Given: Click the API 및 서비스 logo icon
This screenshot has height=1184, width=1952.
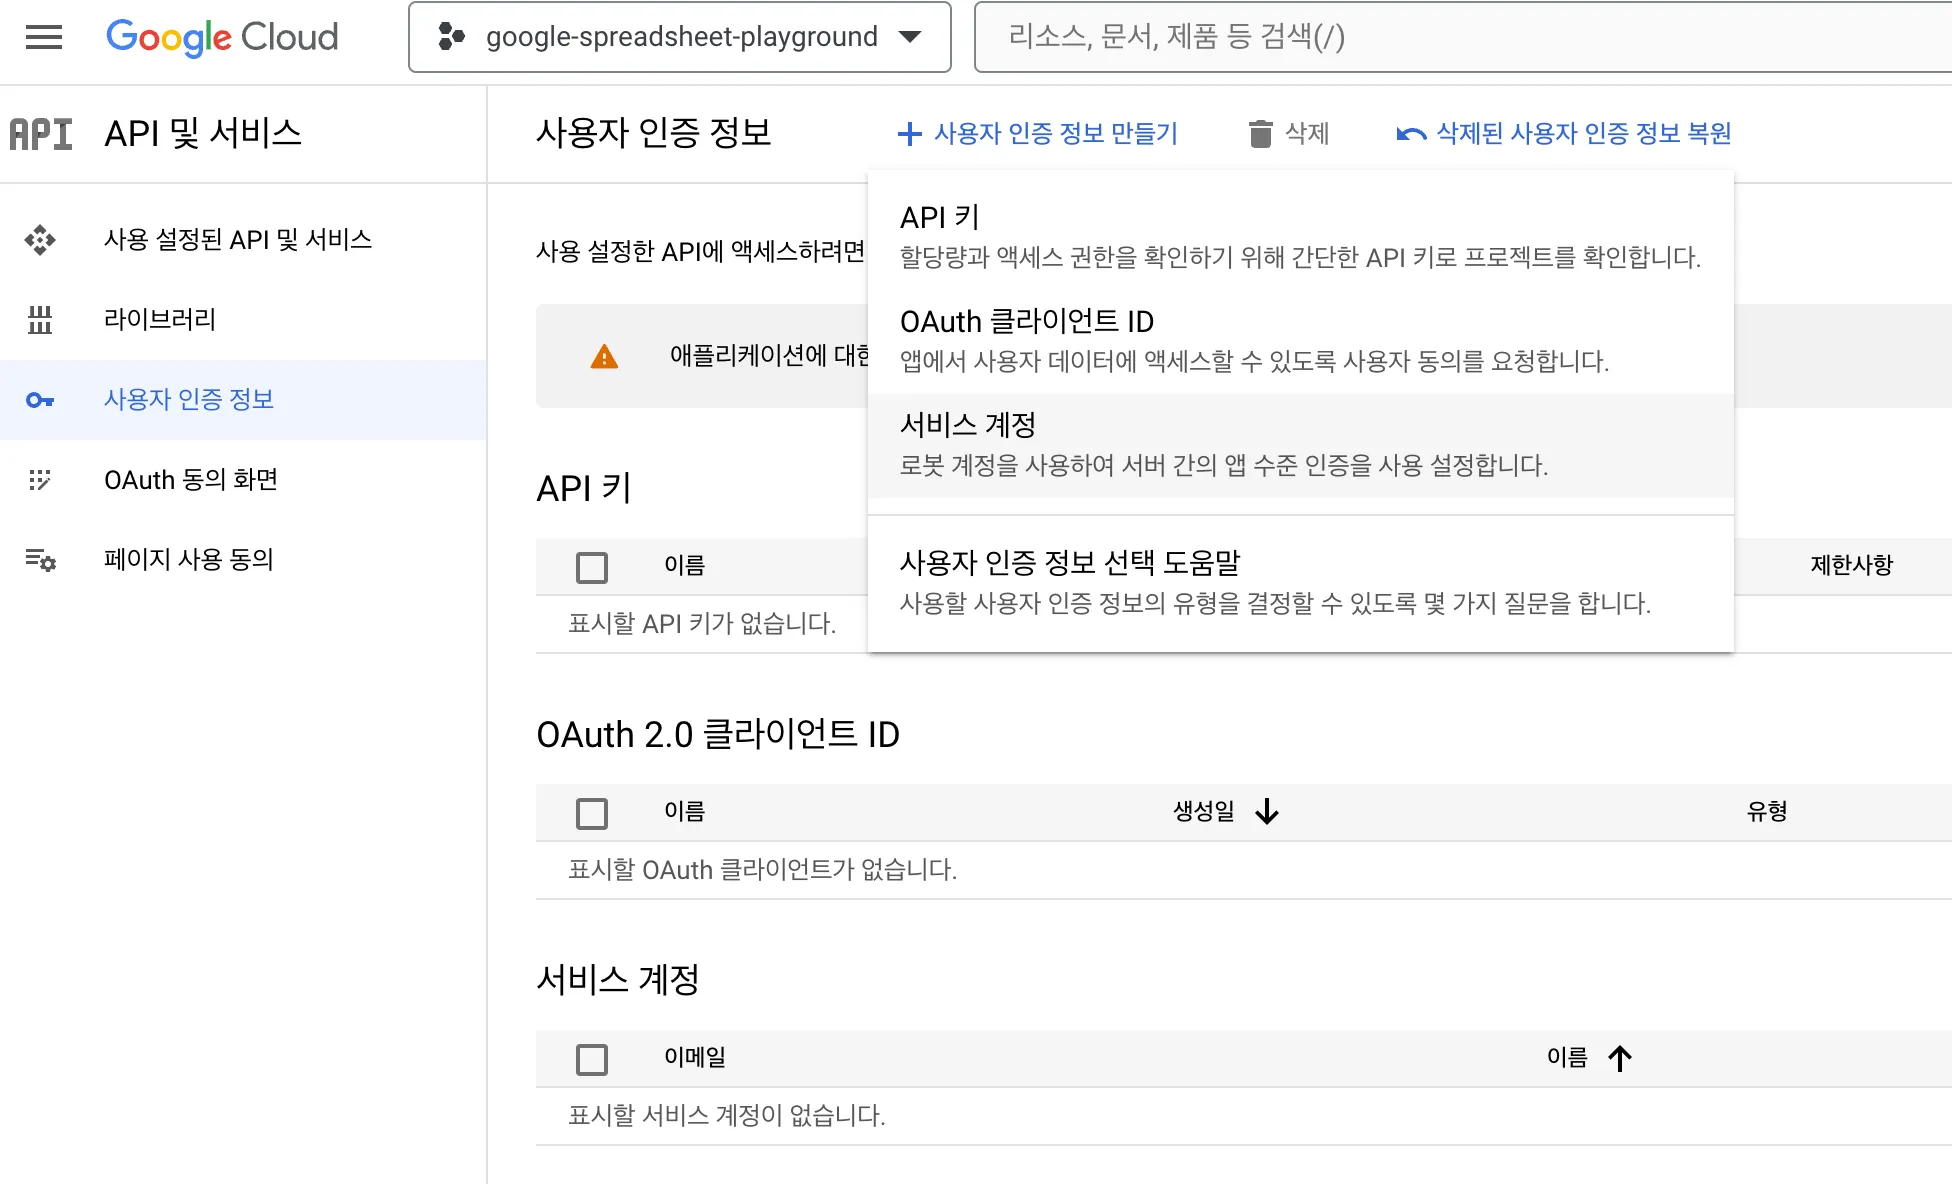Looking at the screenshot, I should pos(41,133).
